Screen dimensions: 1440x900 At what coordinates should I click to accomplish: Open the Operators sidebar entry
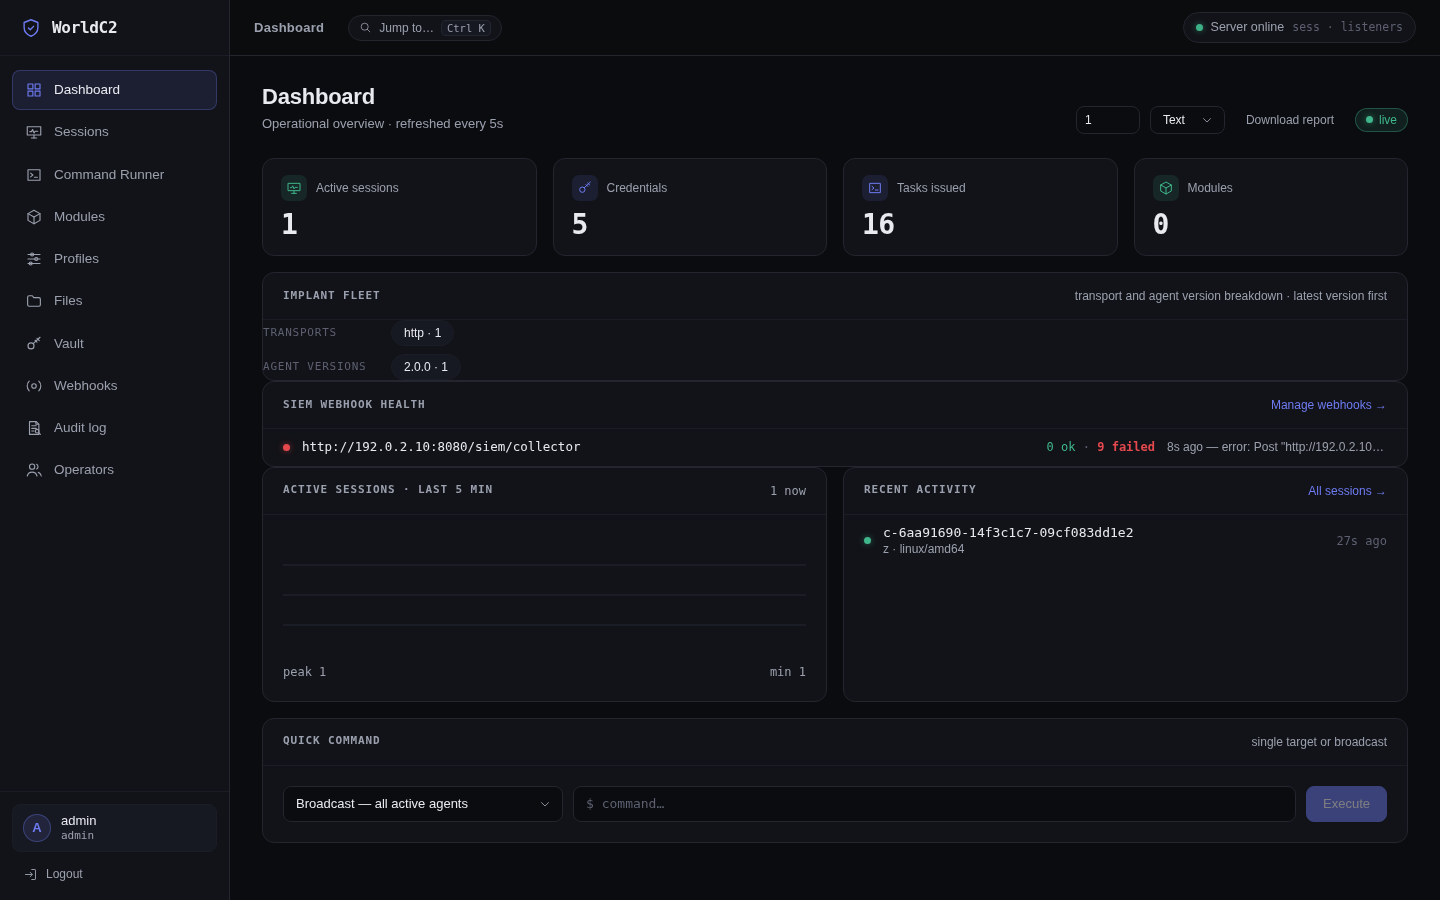(114, 470)
